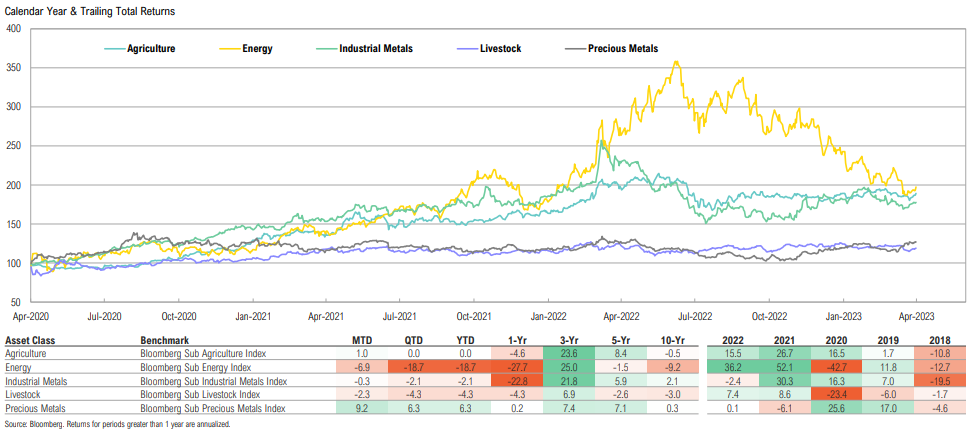Click the Precious Metals legend label
The width and height of the screenshot is (976, 436).
coord(623,48)
